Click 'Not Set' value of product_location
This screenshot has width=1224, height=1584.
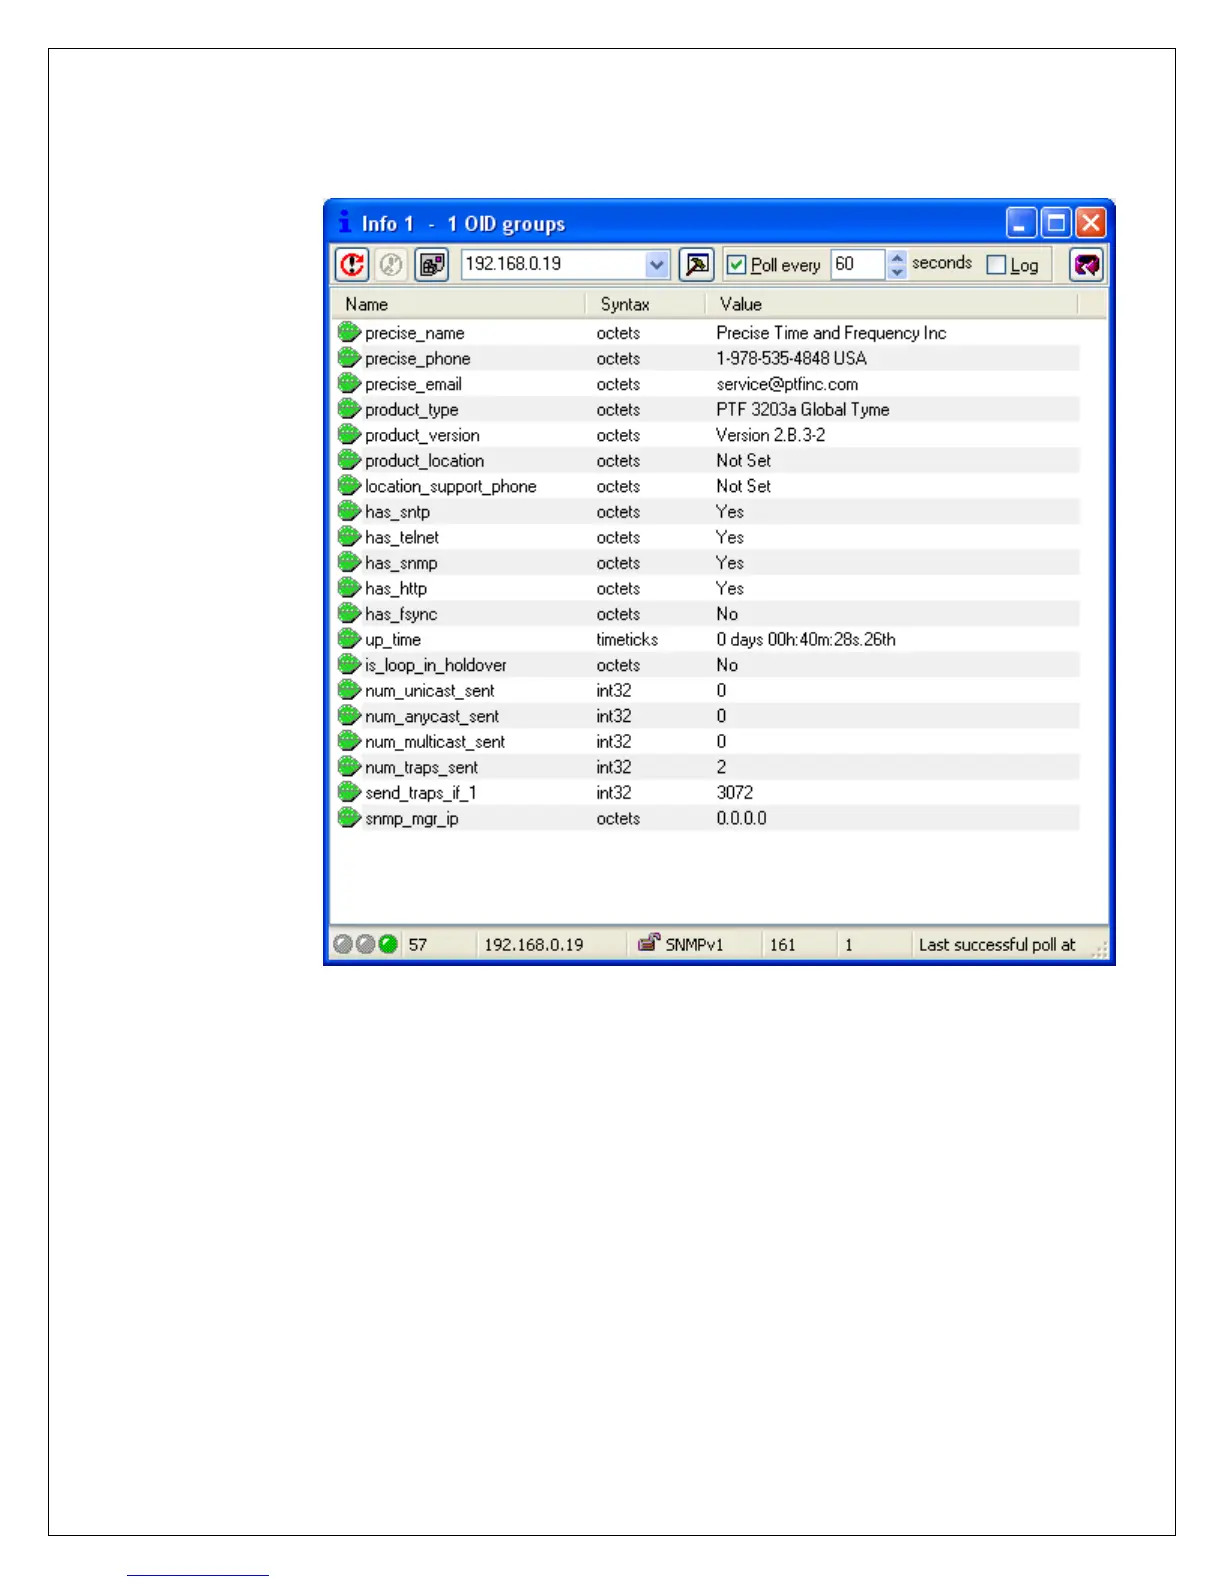pos(743,460)
